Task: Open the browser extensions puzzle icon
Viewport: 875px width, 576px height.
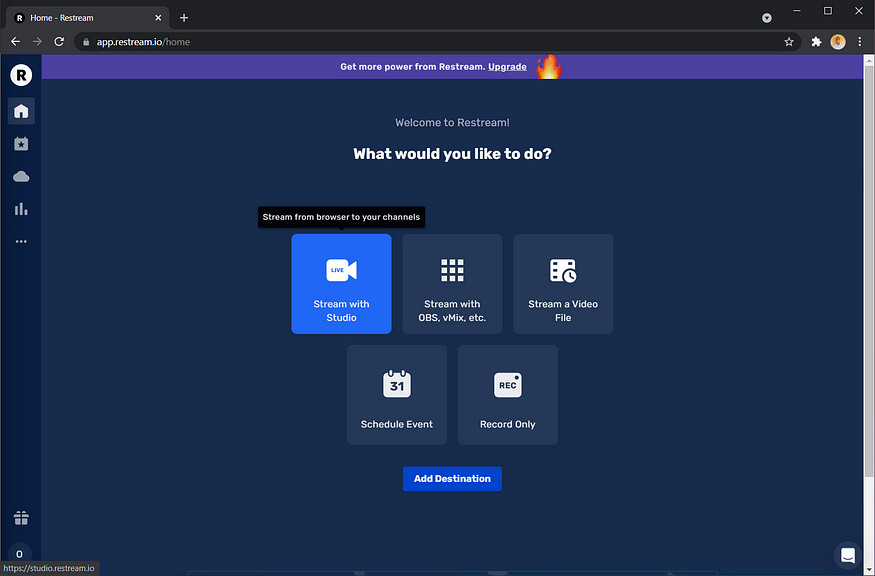Action: [816, 42]
